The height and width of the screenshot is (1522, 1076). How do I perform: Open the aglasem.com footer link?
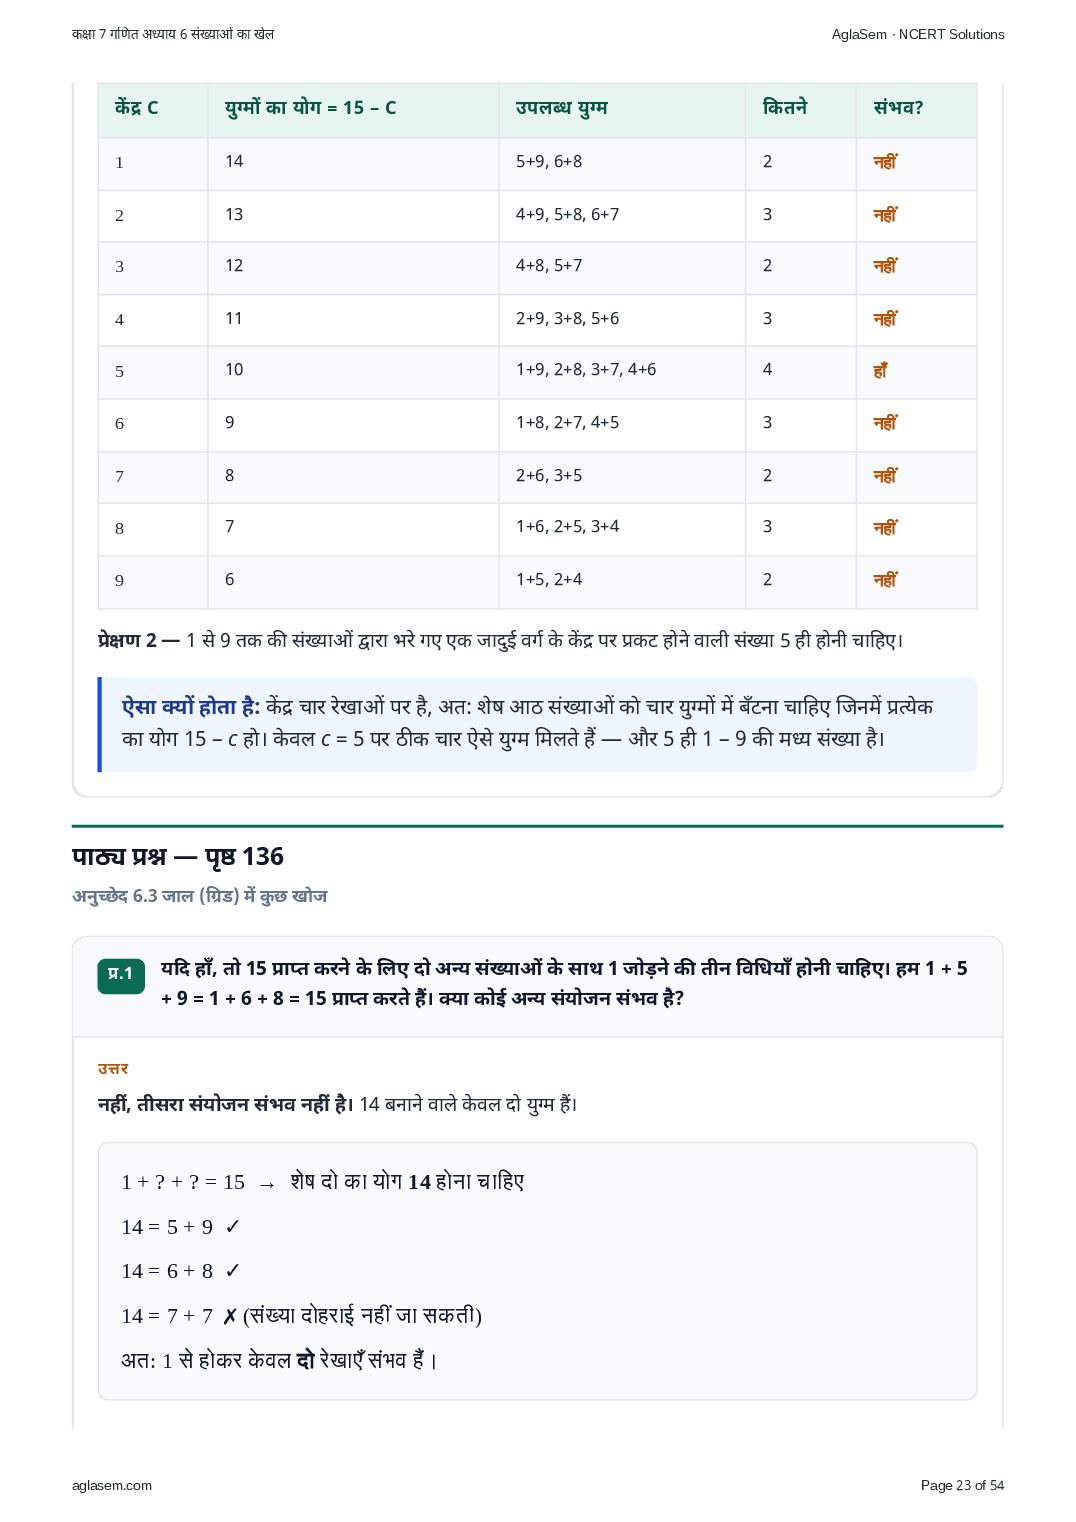pos(112,1485)
